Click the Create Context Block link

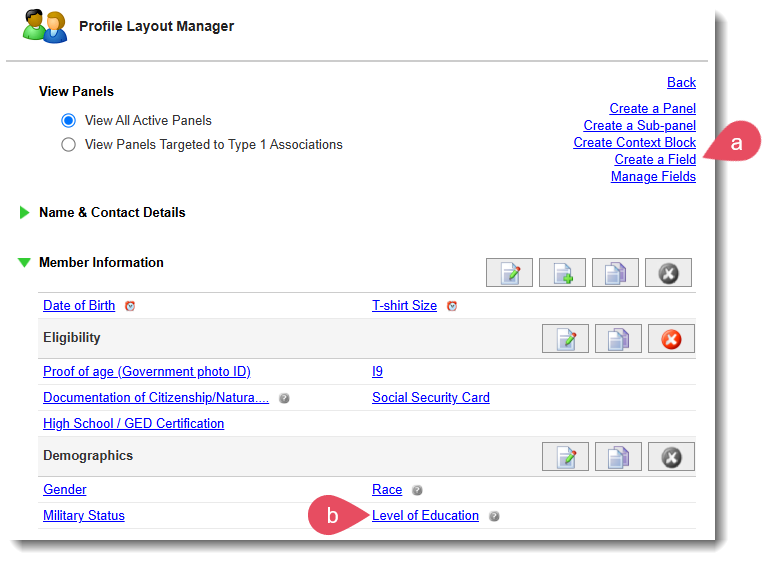tap(634, 142)
